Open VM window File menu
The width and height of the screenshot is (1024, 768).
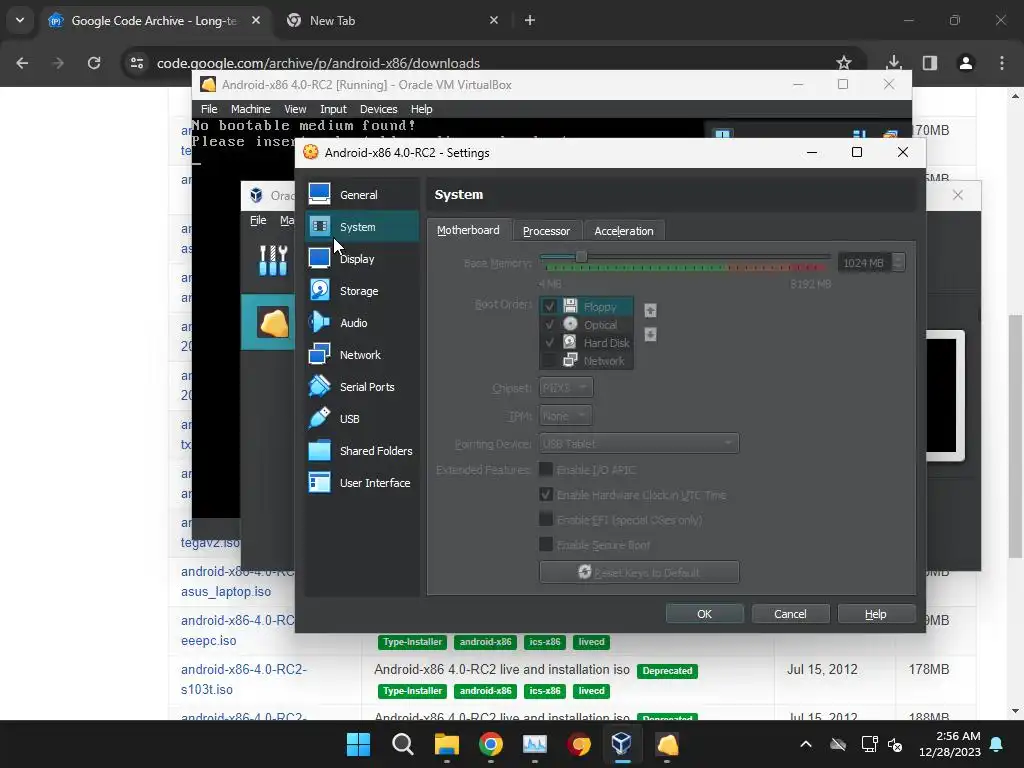(x=209, y=109)
